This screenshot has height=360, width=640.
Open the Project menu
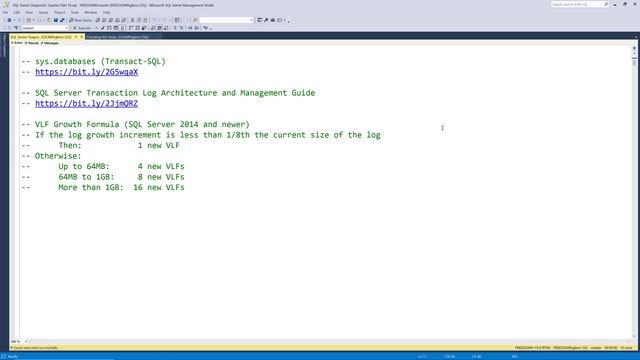tap(60, 12)
